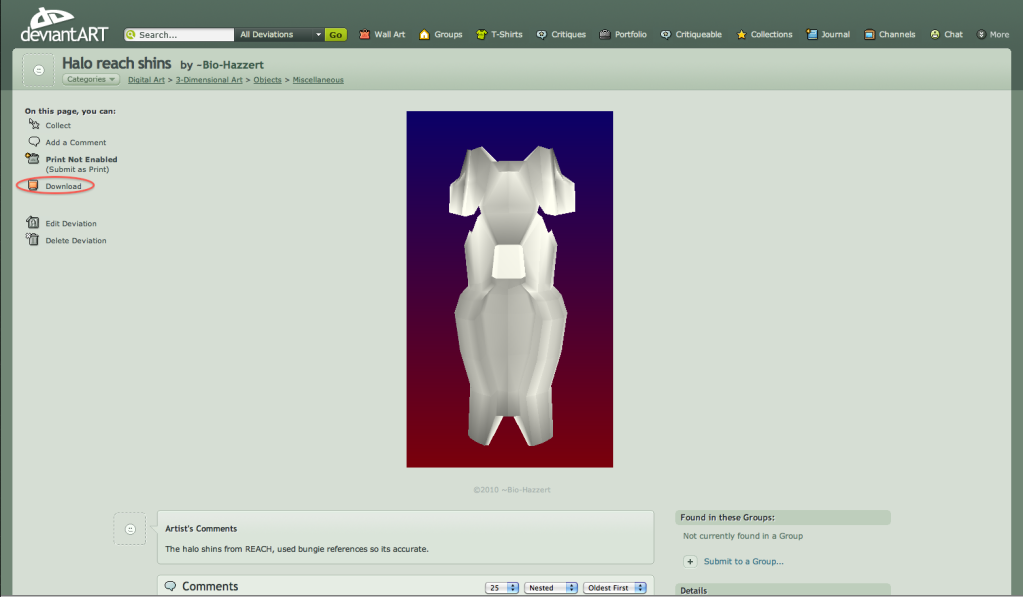Open the 25 comments-per-page dropdown
Viewport: 1023px width, 597px height.
click(502, 588)
